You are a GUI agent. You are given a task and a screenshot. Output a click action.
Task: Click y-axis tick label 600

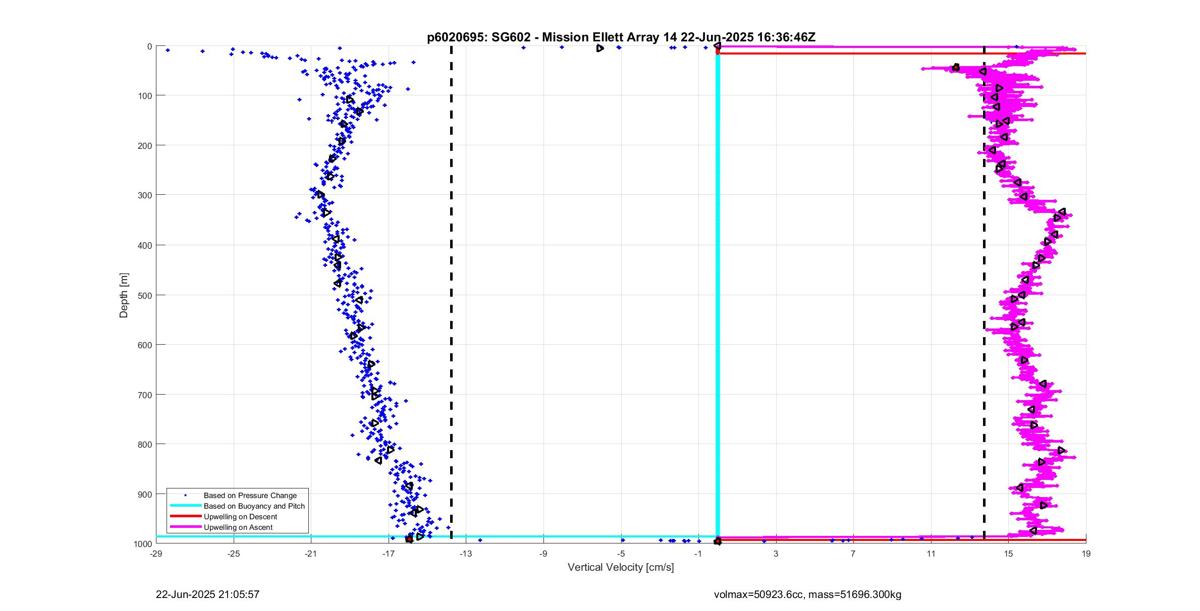click(x=144, y=345)
